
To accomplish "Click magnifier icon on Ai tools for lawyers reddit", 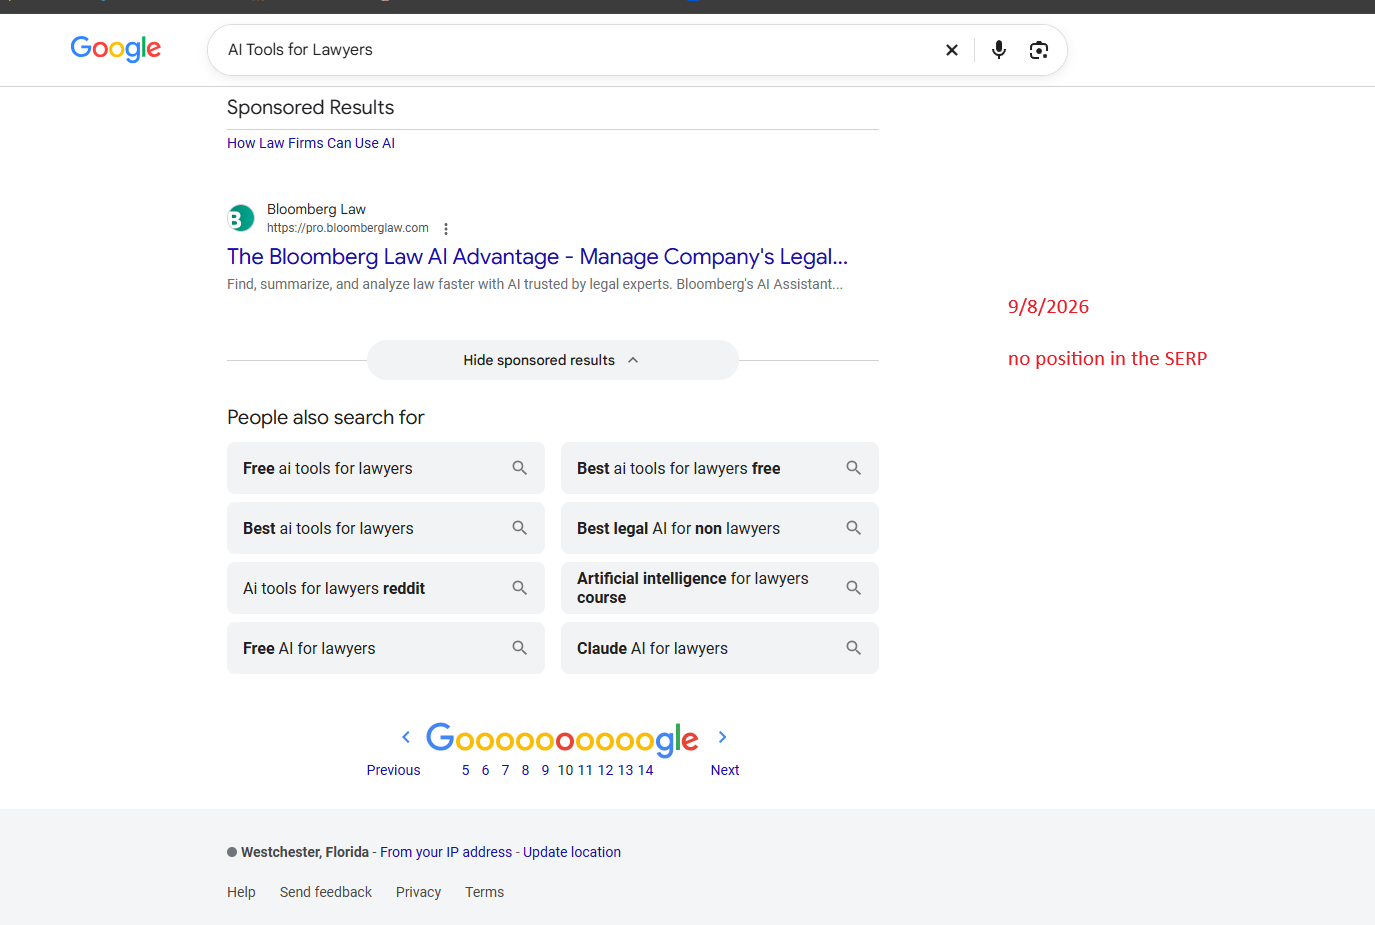I will 520,588.
